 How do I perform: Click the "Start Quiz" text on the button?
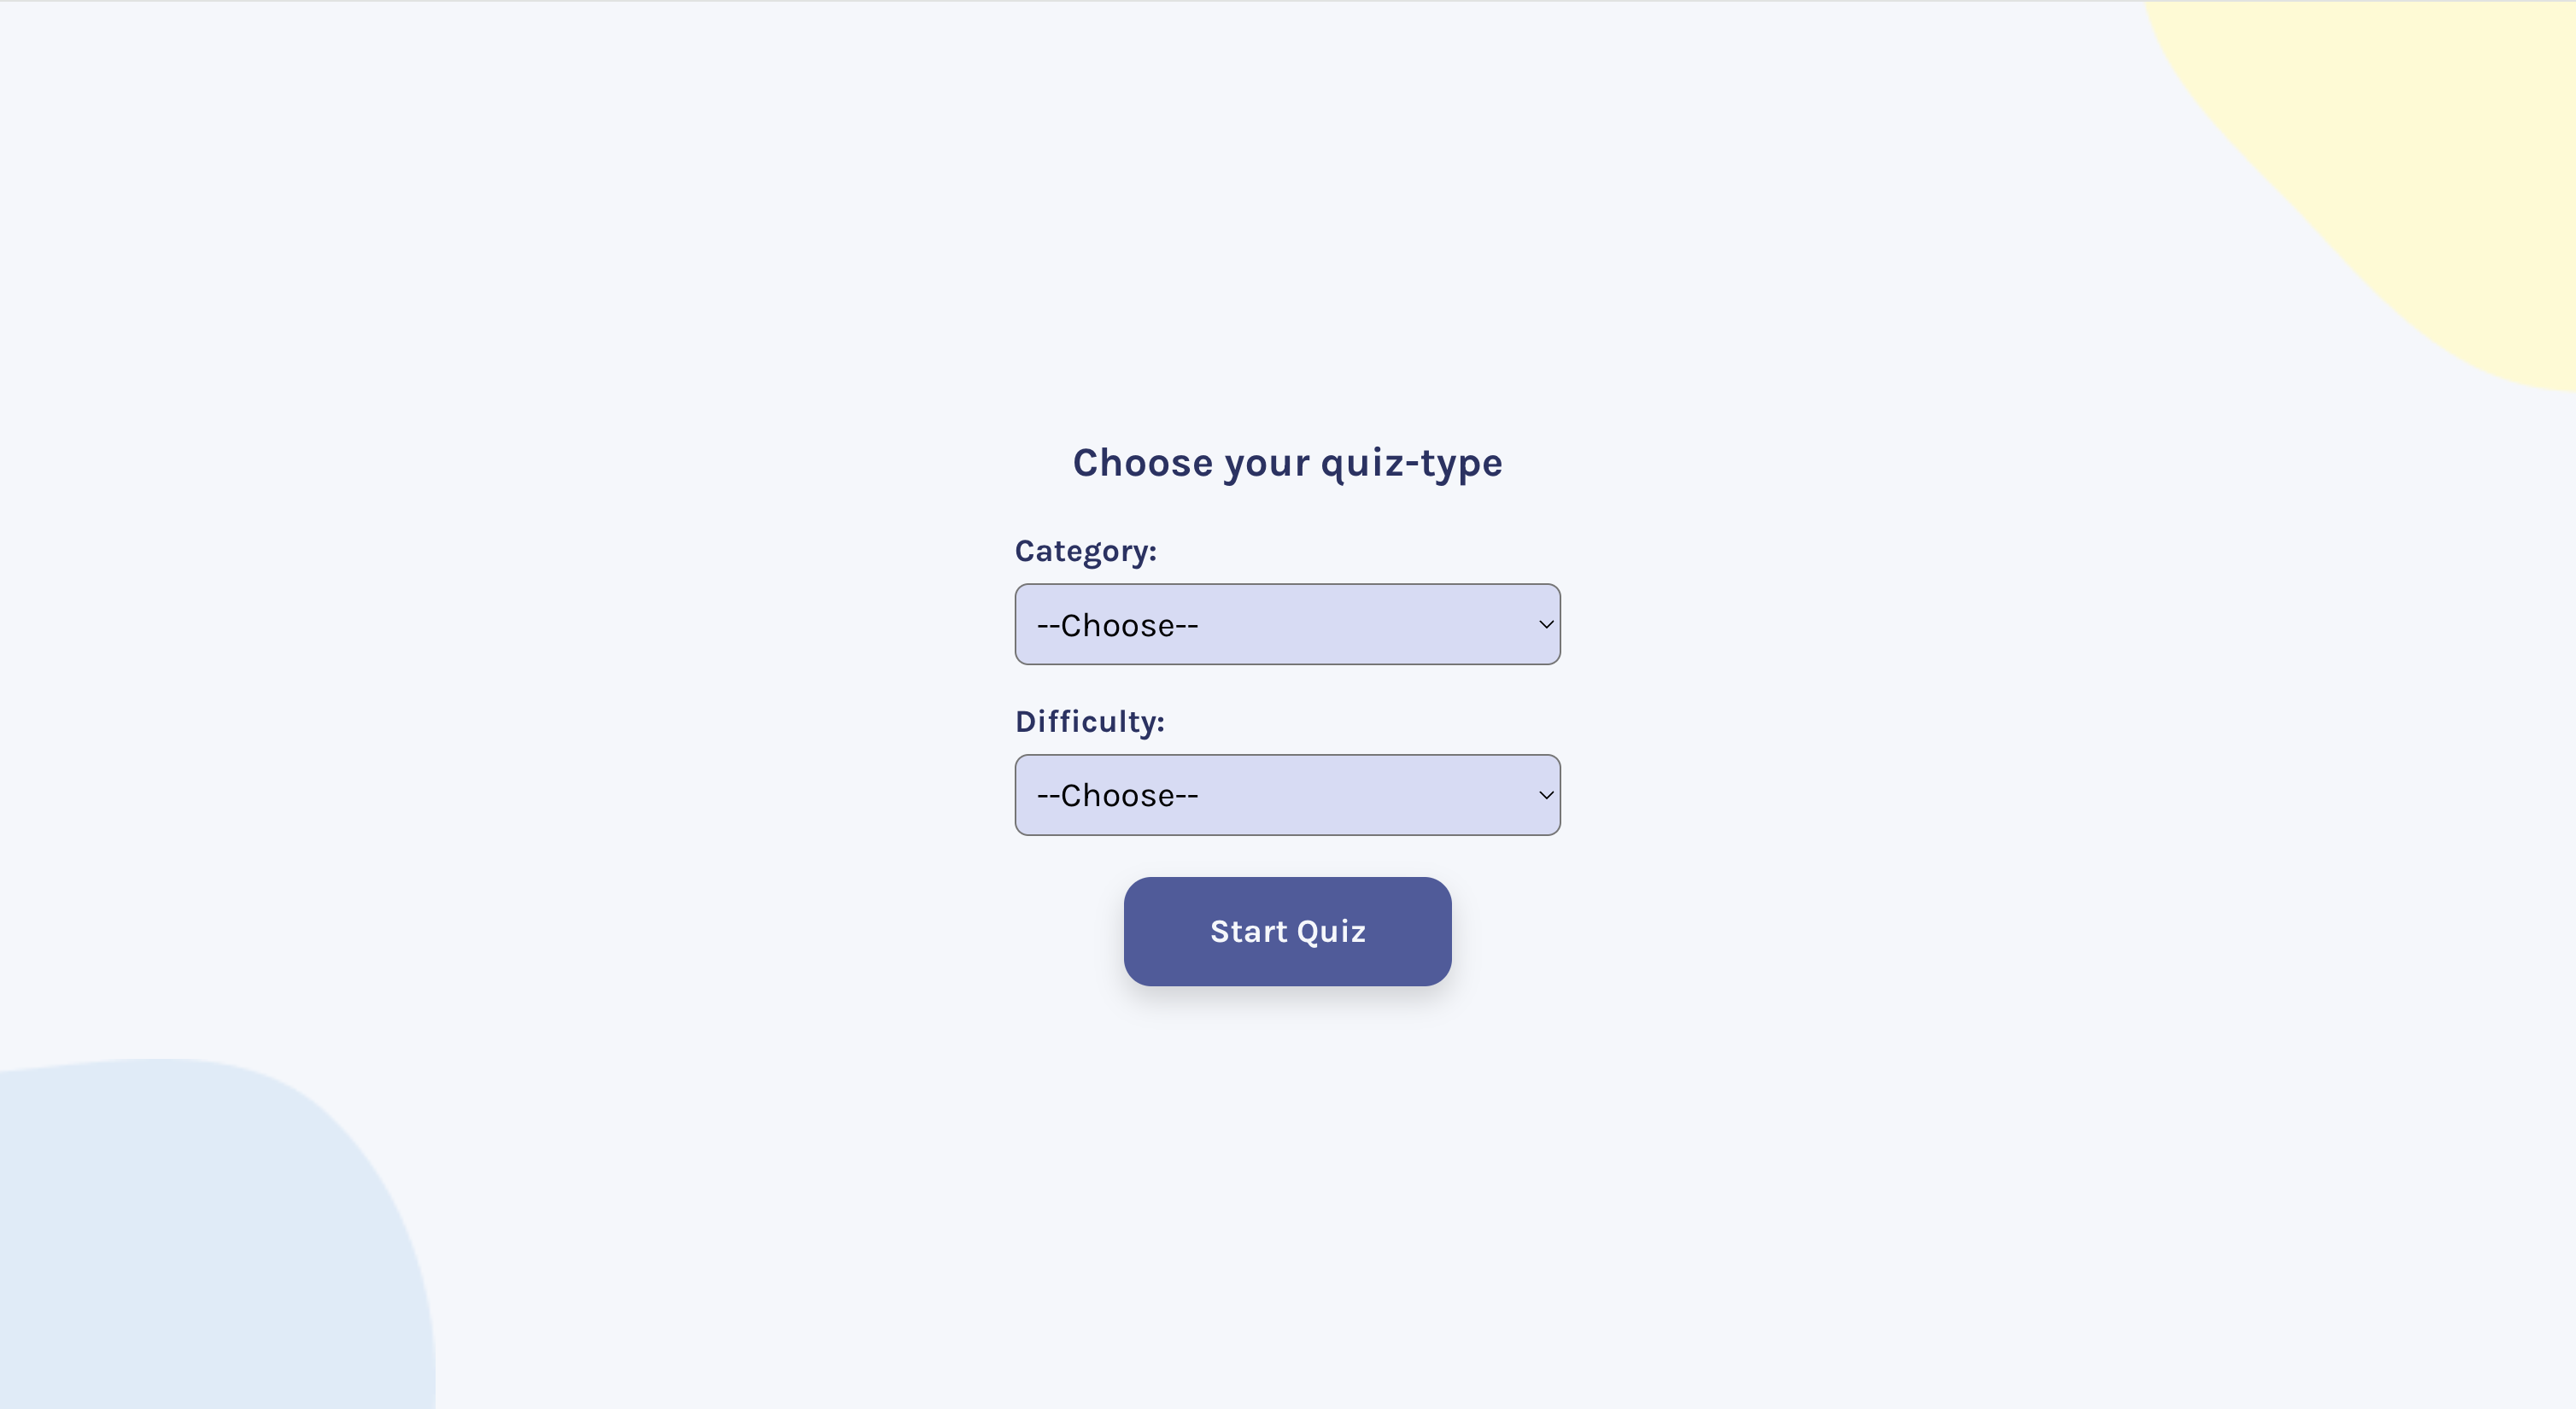1287,932
